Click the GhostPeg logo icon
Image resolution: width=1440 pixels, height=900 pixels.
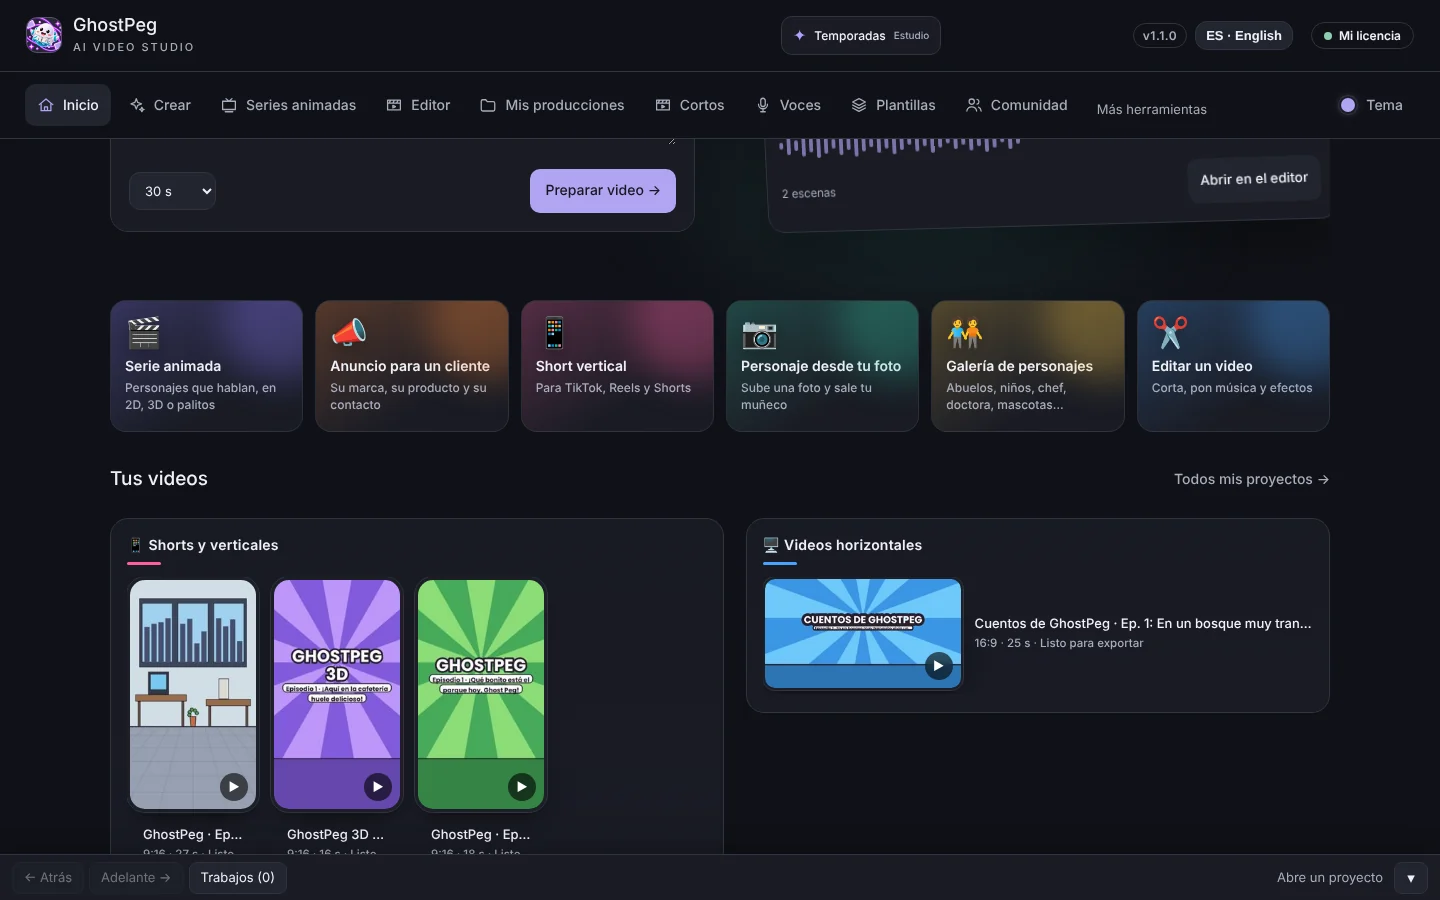43,35
